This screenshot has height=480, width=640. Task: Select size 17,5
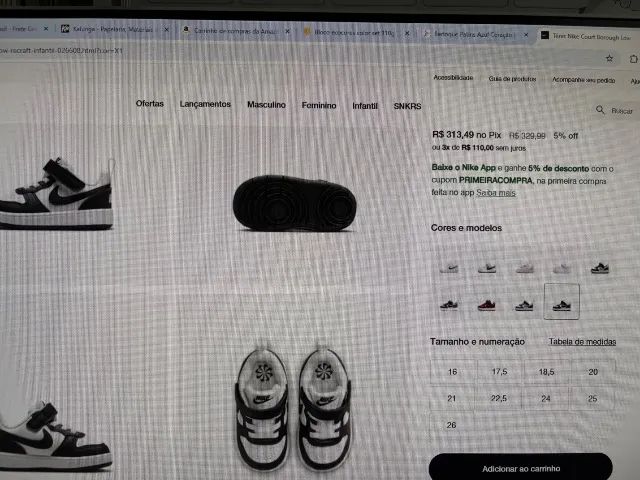(x=500, y=372)
